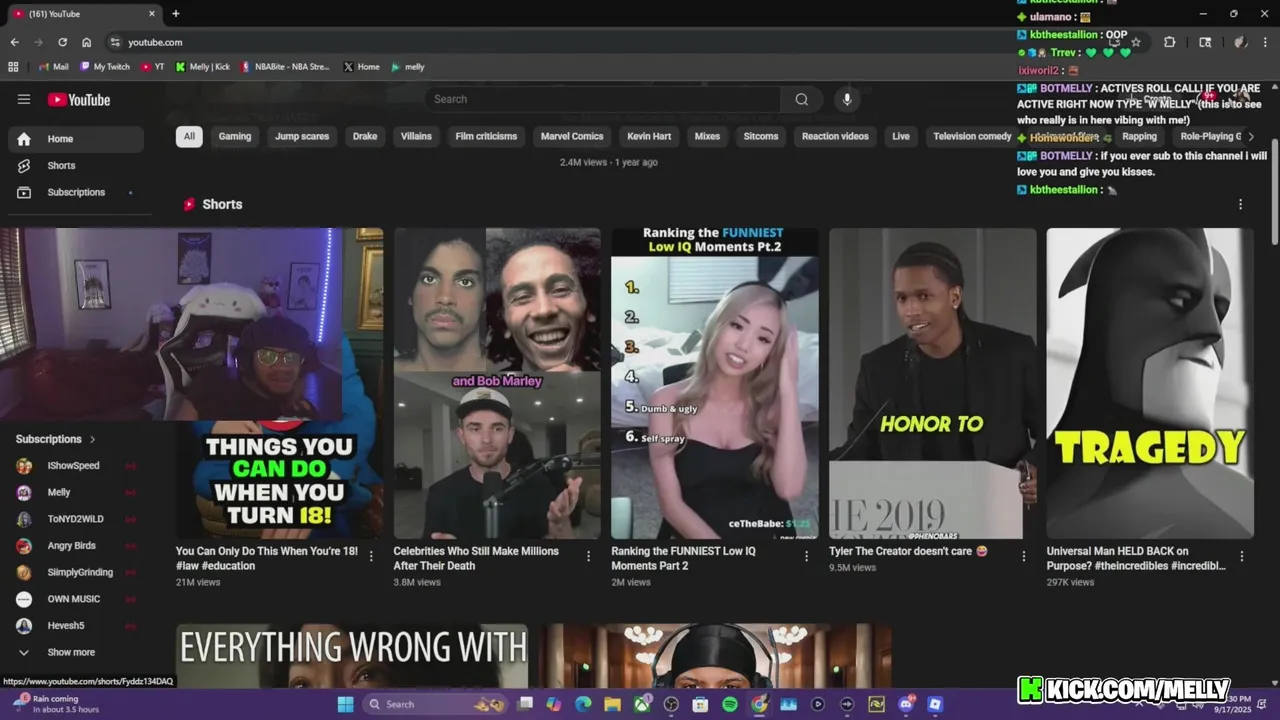This screenshot has width=1280, height=720.
Task: Open the My Twitch bookmark
Action: (x=105, y=67)
